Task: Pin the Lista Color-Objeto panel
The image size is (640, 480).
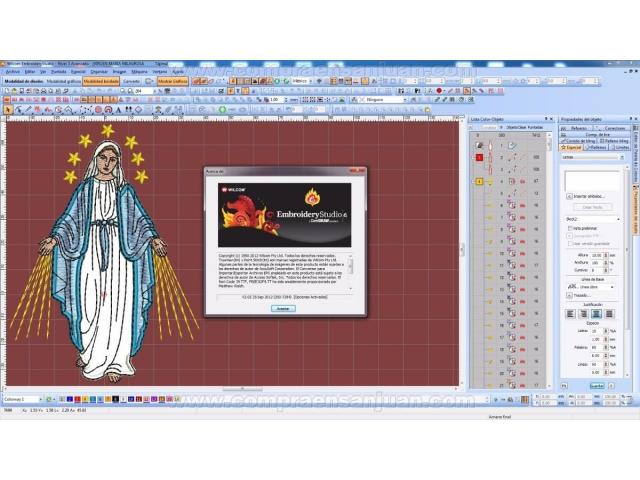Action: click(x=546, y=119)
